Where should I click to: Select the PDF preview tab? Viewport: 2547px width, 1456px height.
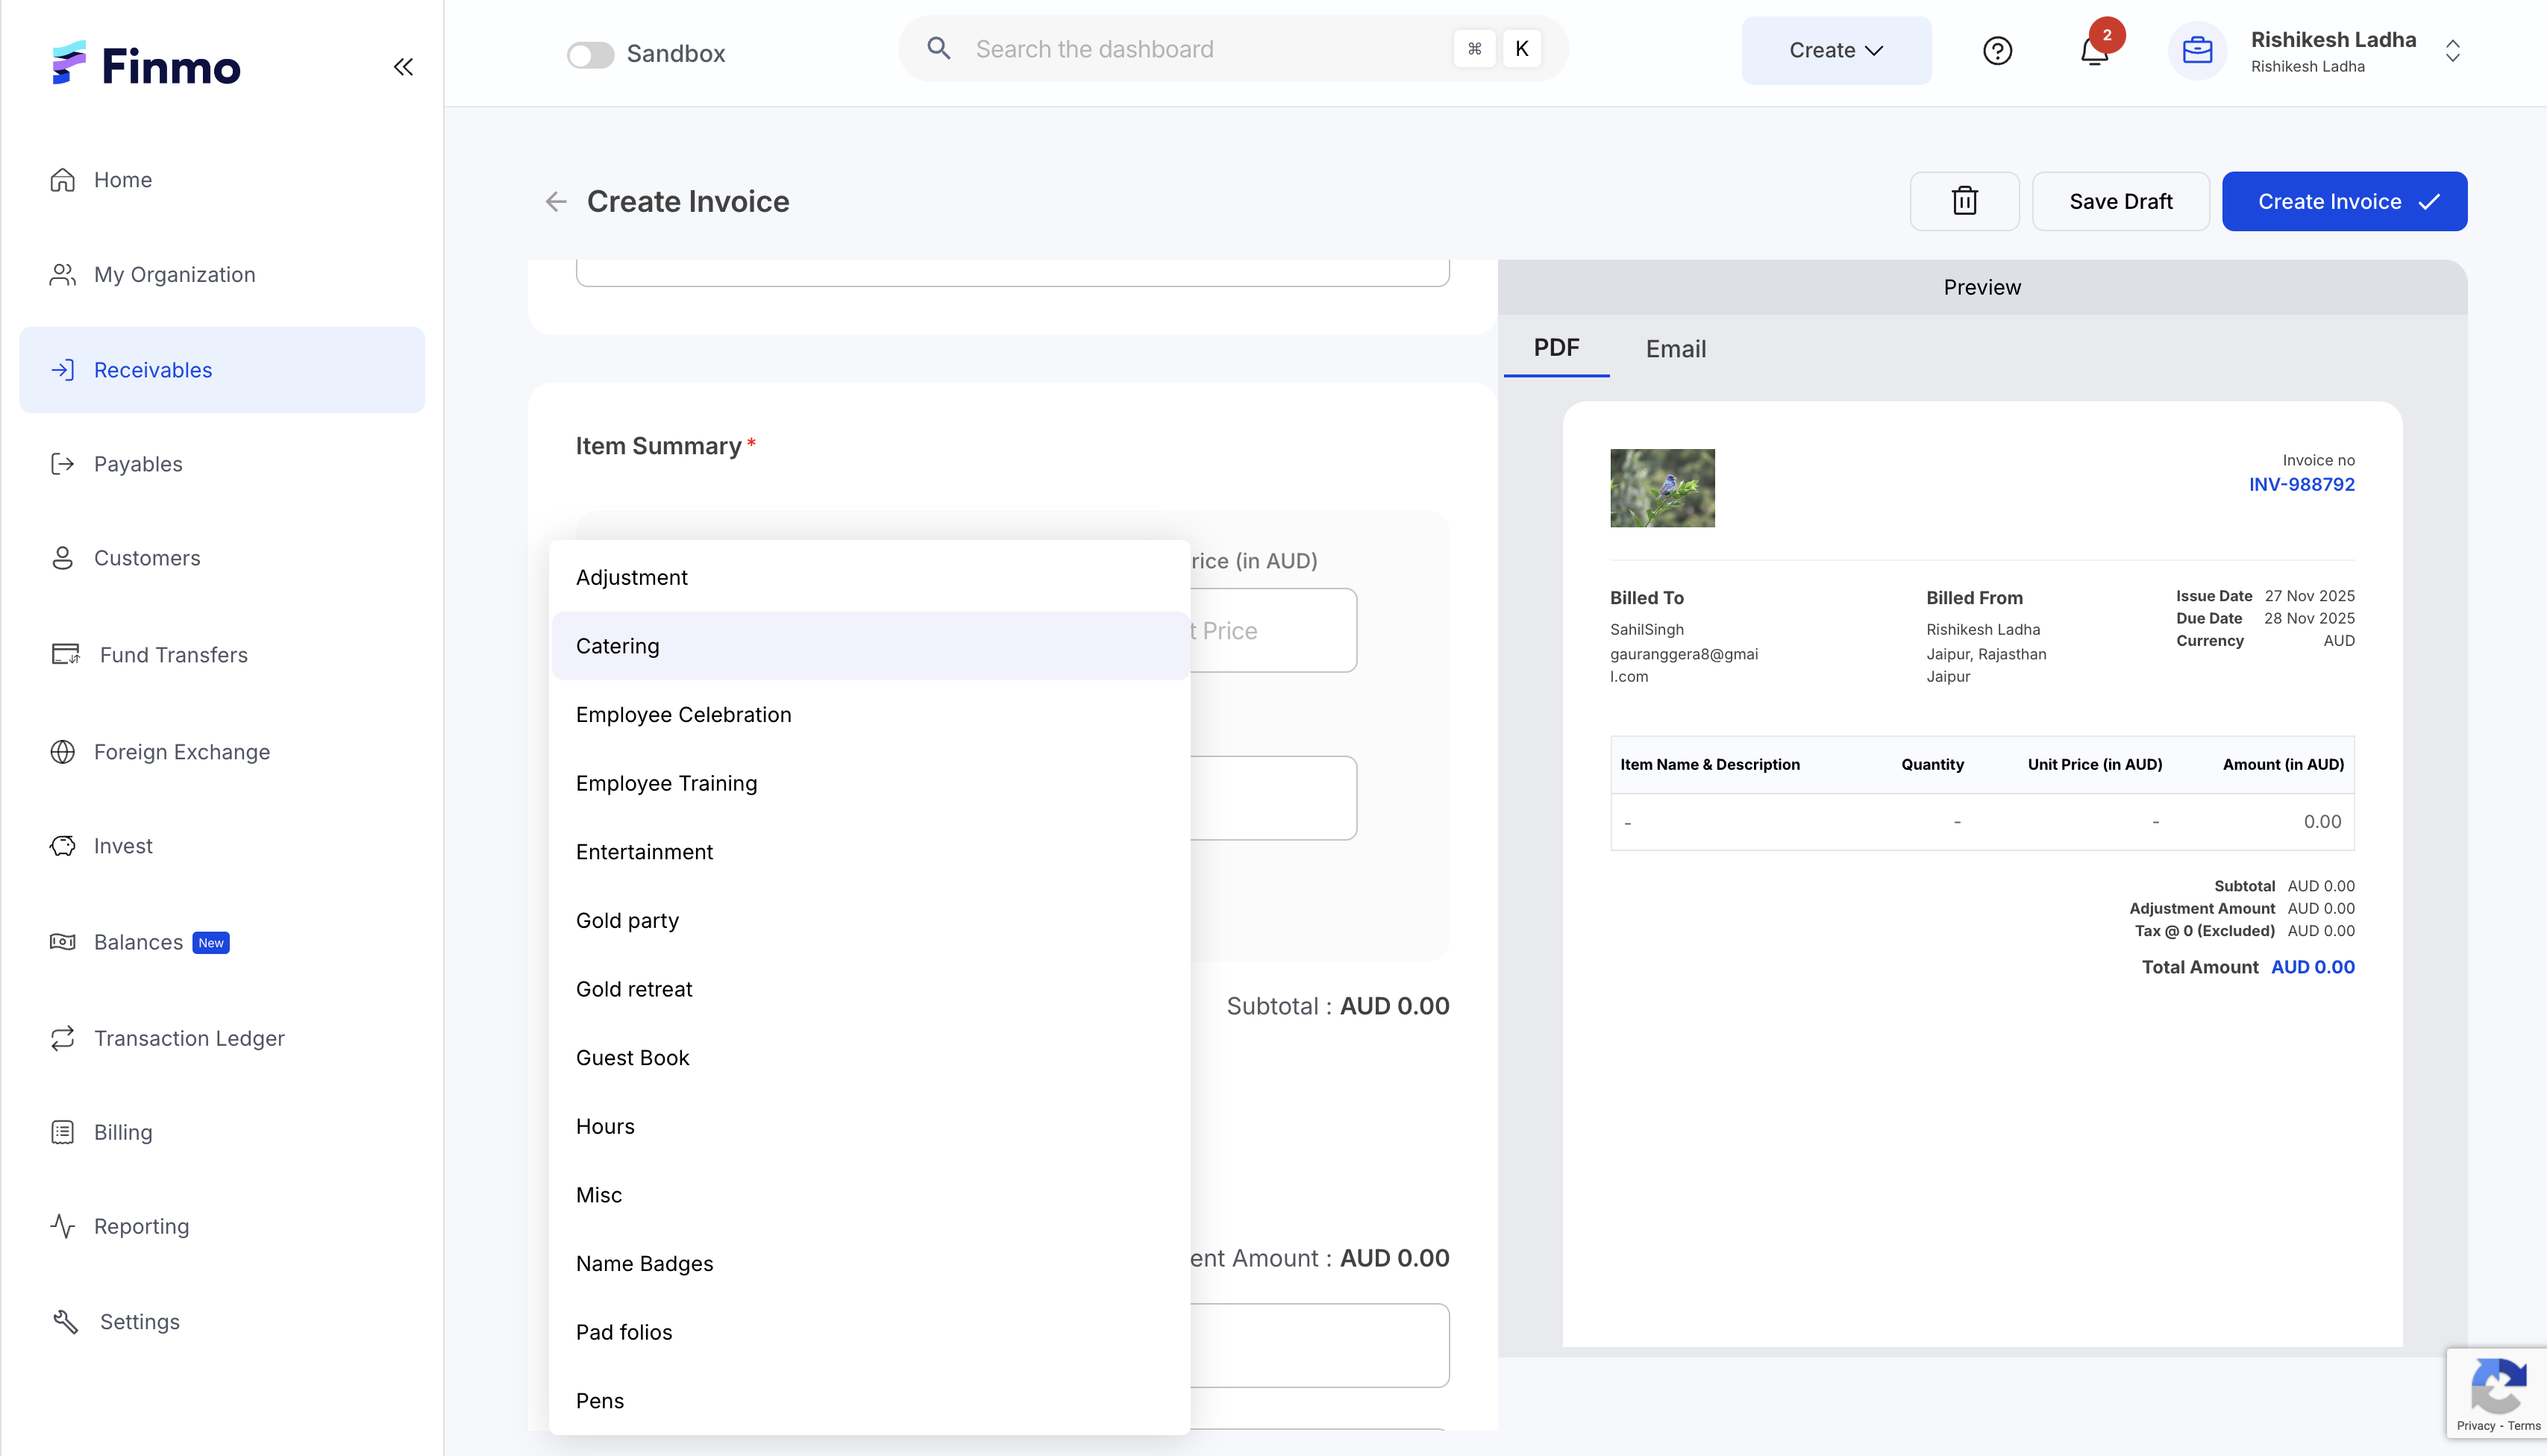(1556, 348)
